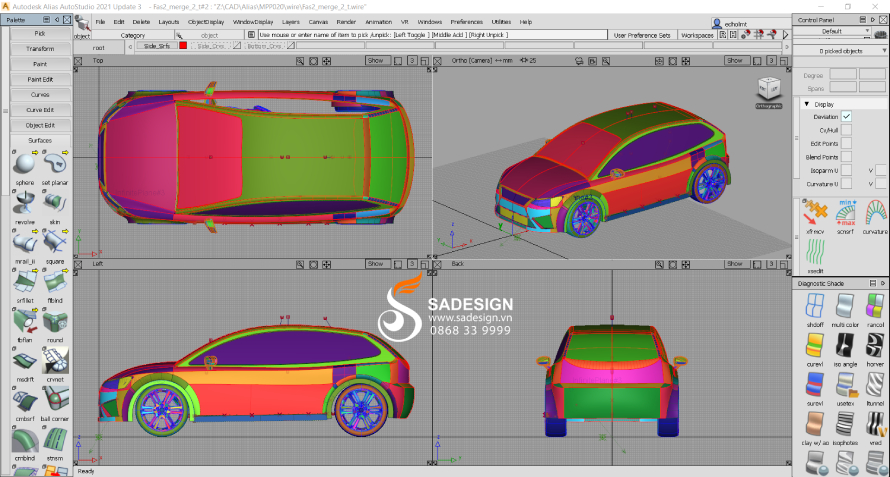Open the ObjectDisplay menu
890x477 pixels.
click(x=206, y=22)
